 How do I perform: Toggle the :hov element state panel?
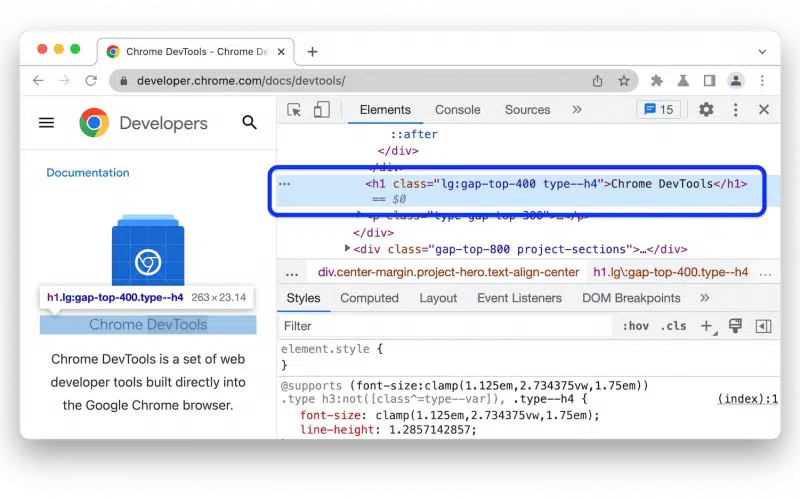click(635, 326)
